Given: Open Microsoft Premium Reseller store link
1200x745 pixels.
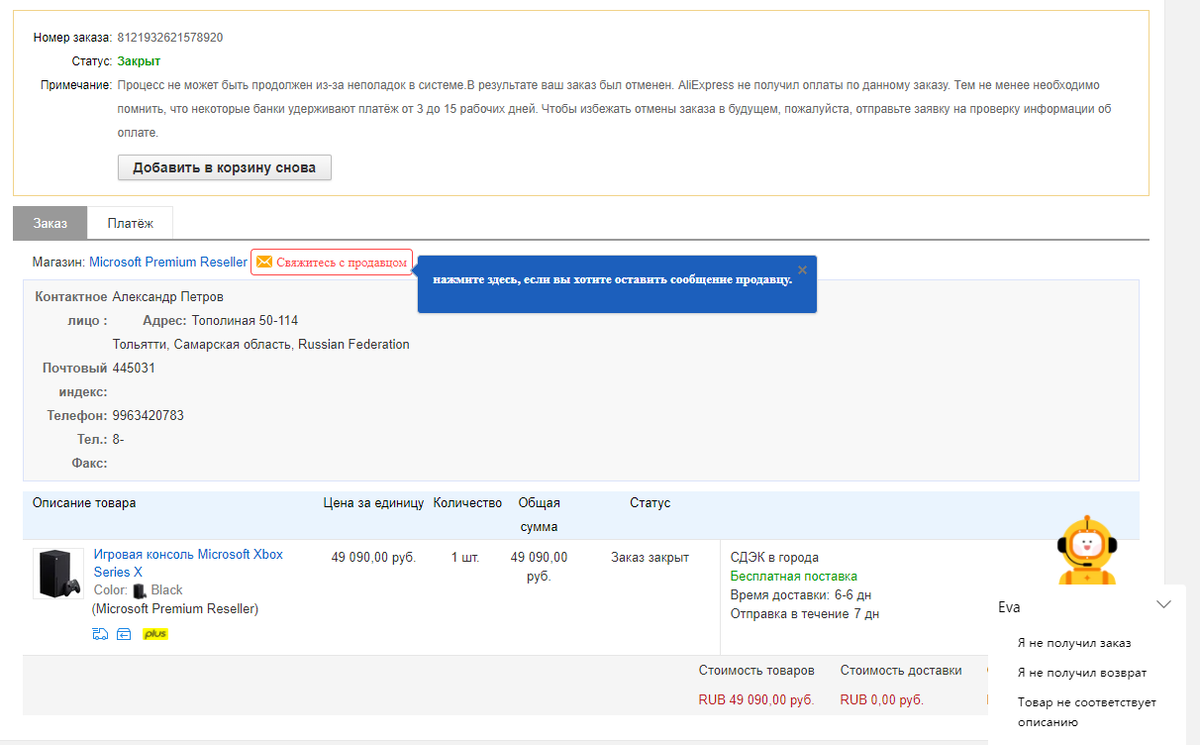Looking at the screenshot, I should (168, 262).
